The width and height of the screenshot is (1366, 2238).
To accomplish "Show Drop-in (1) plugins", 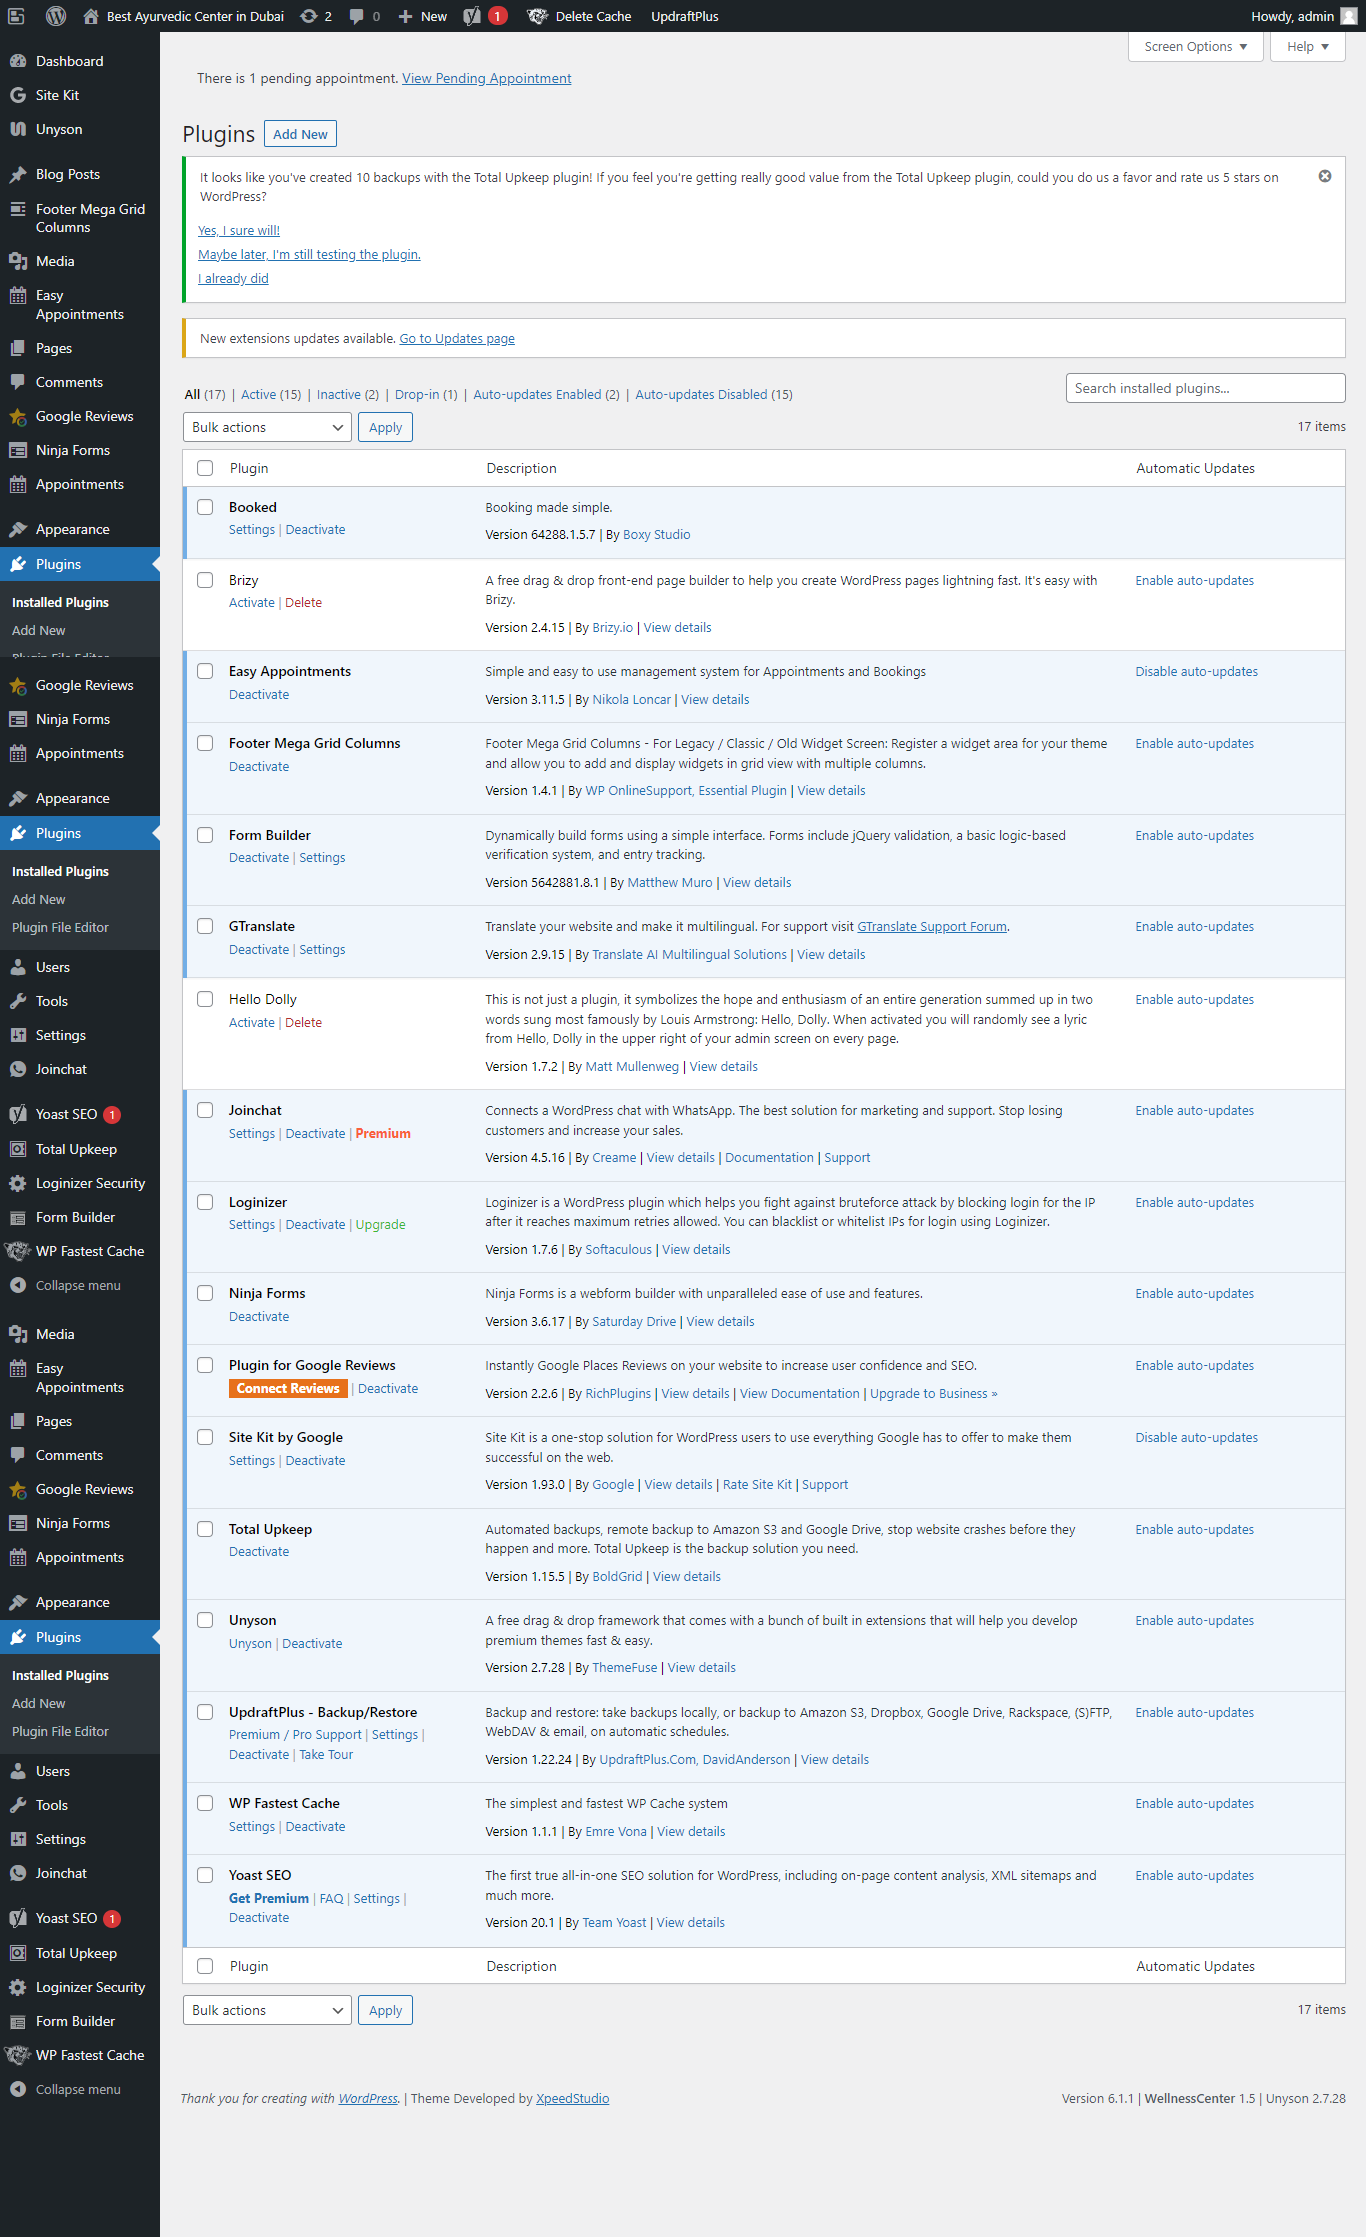I will click(x=426, y=395).
